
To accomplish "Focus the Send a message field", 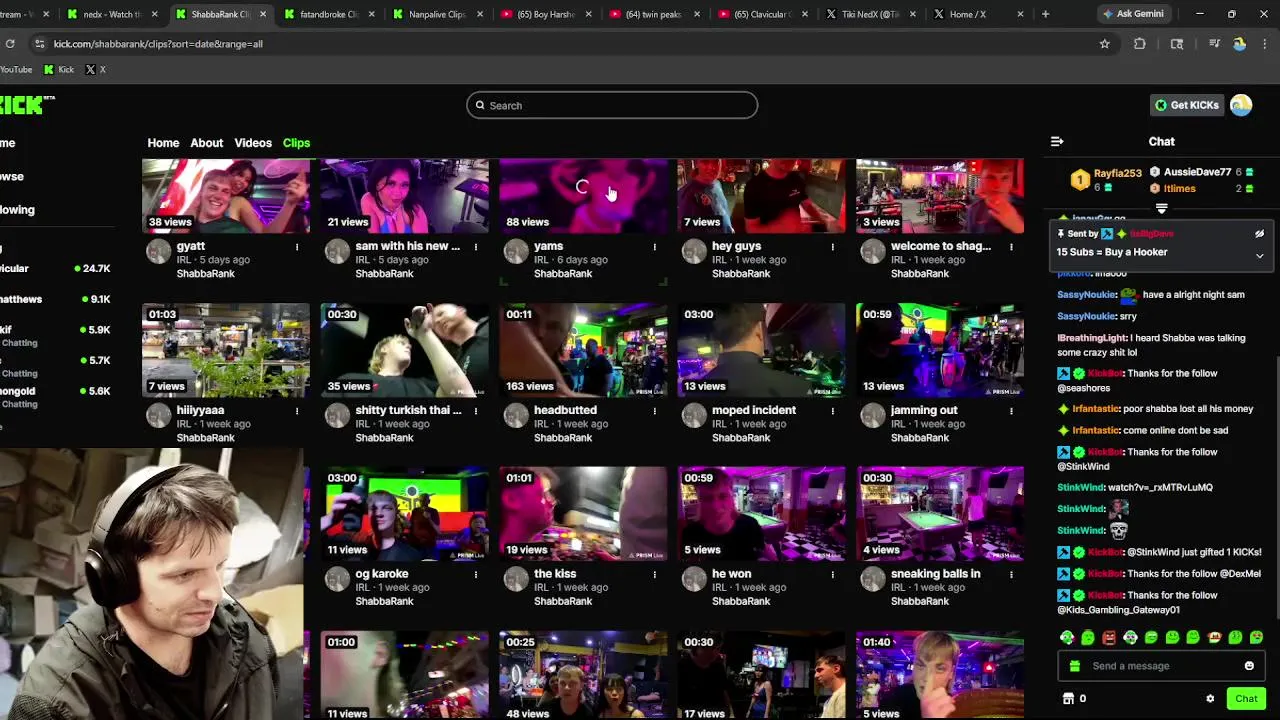I will pos(1161,666).
